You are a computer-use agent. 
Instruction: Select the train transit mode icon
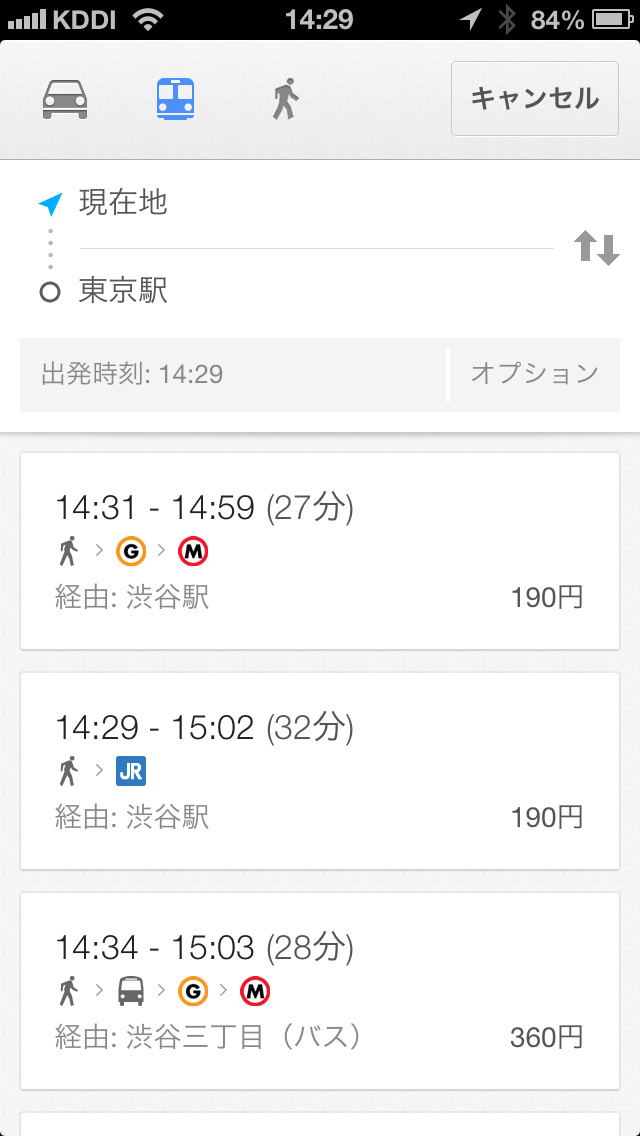click(x=175, y=99)
